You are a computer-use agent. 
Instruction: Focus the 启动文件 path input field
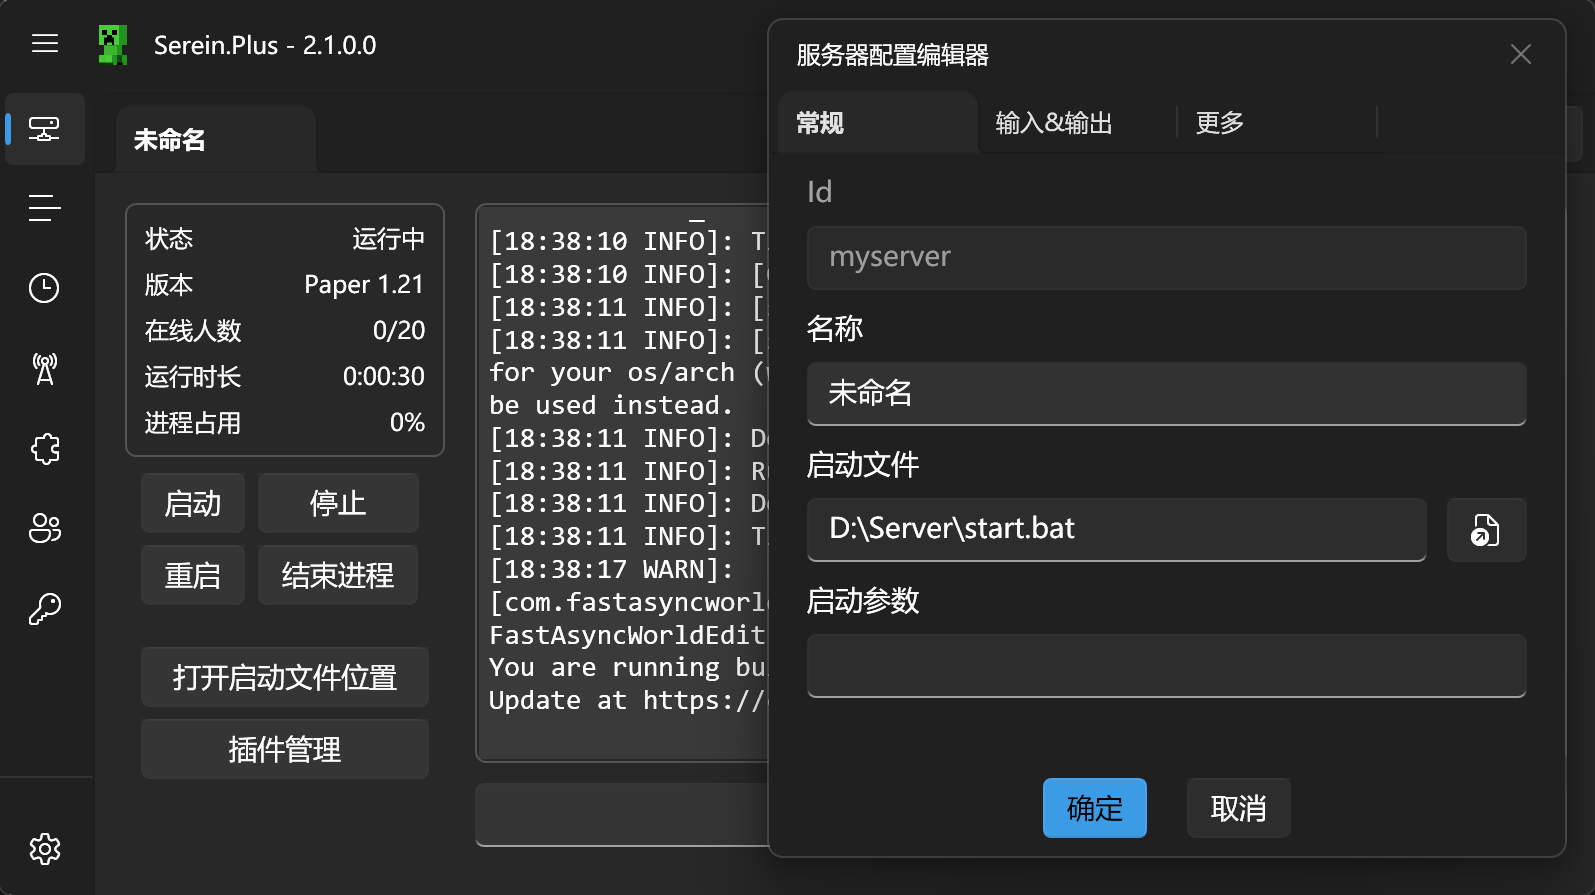pos(1116,529)
